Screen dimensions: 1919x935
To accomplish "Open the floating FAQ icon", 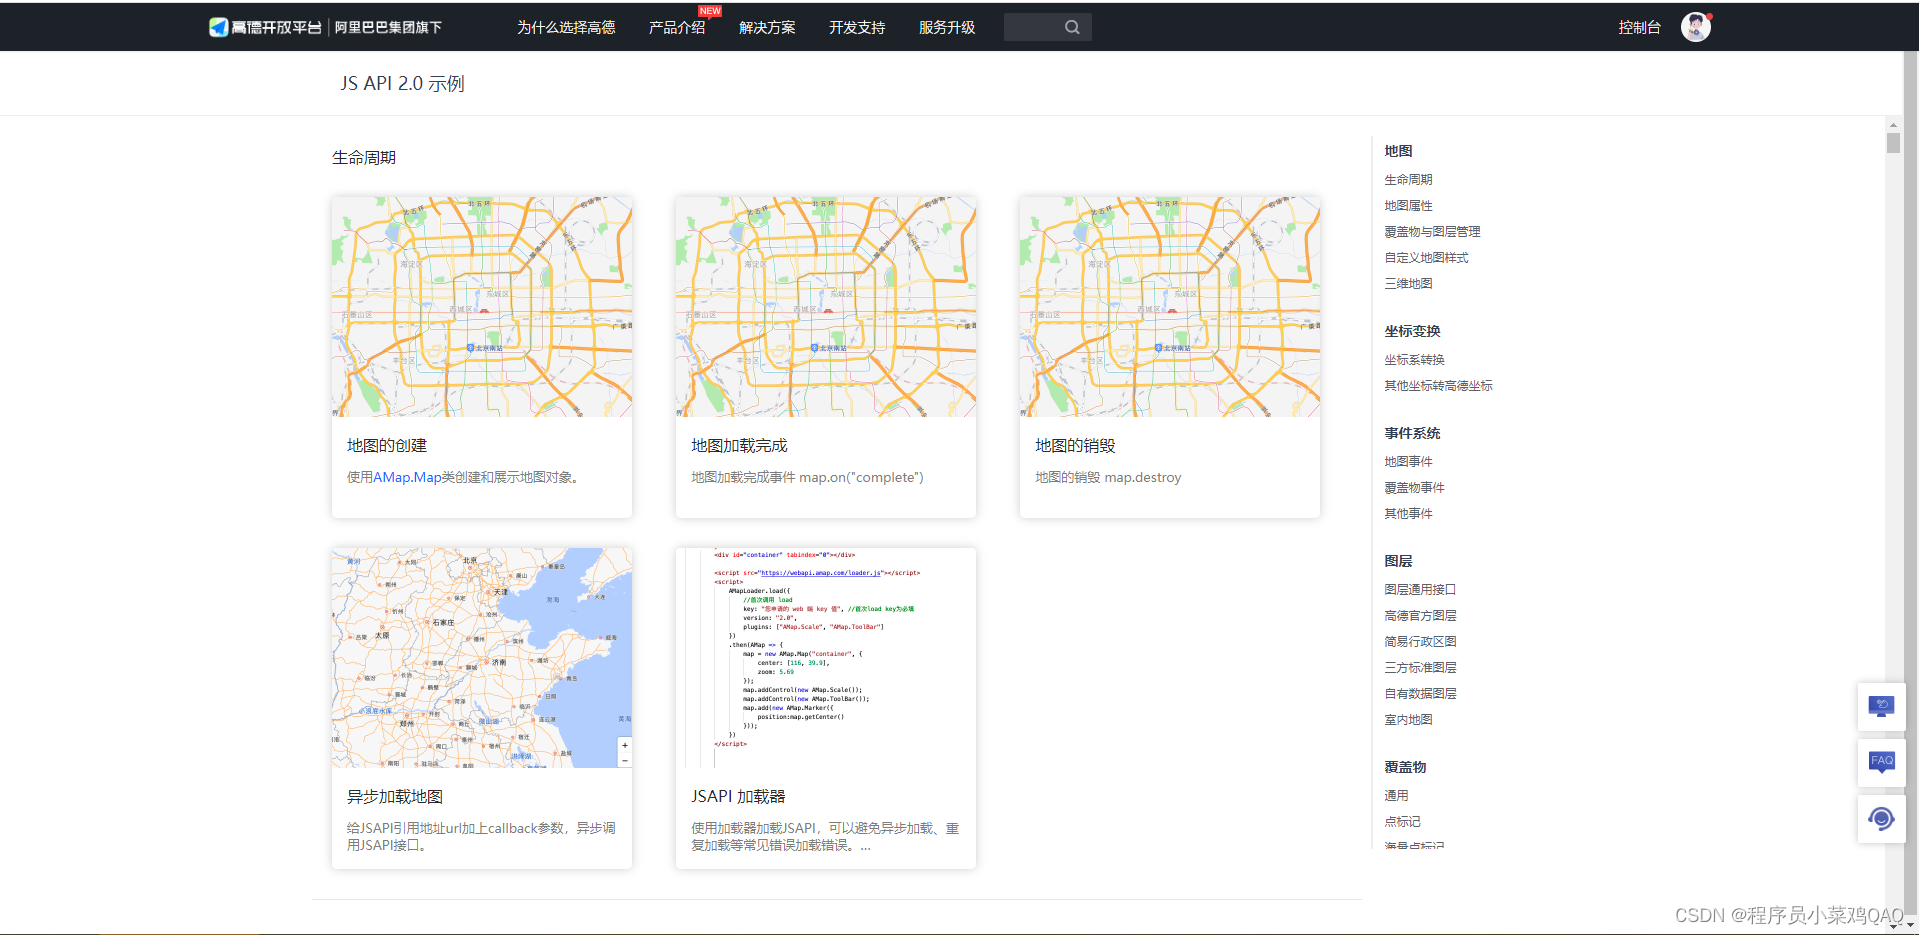I will [x=1881, y=763].
